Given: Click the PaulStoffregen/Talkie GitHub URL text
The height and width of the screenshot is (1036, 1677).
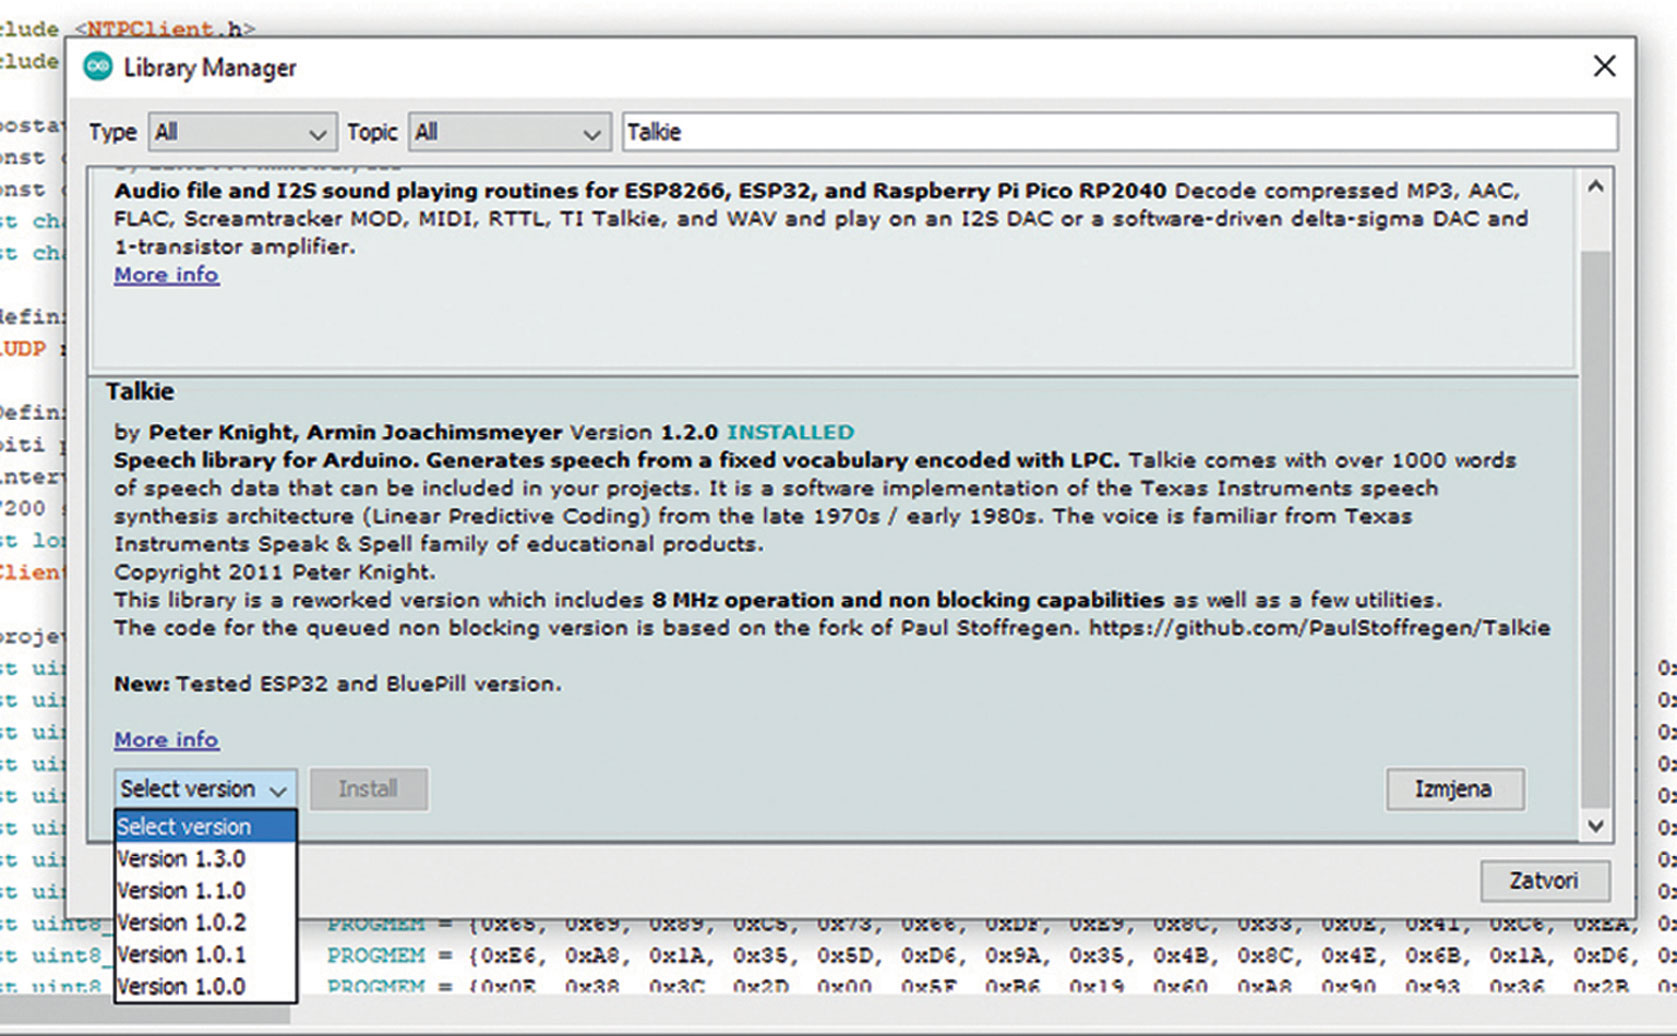Looking at the screenshot, I should click(1319, 628).
